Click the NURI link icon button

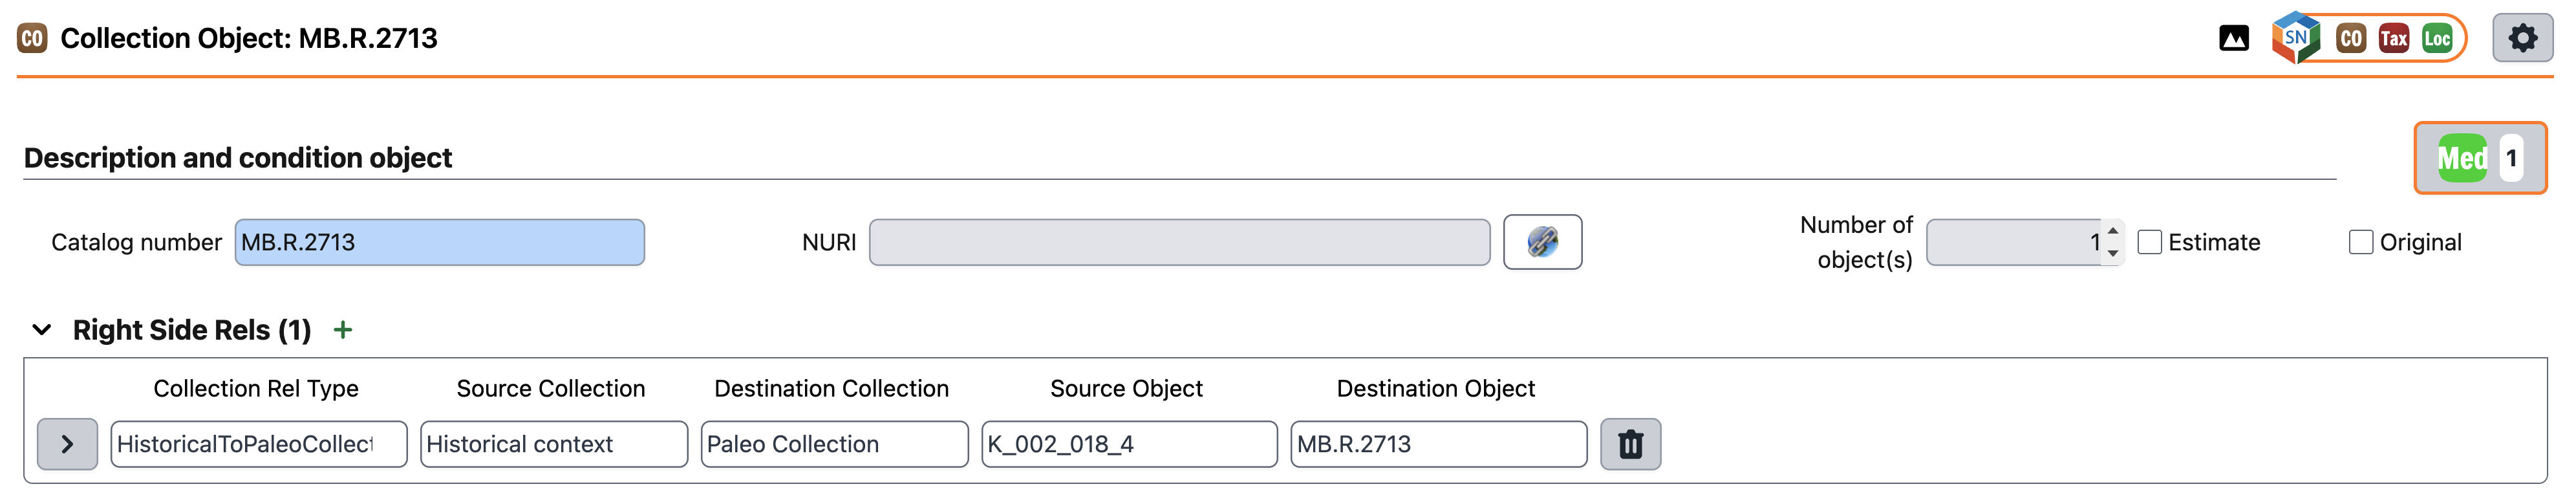click(1542, 242)
